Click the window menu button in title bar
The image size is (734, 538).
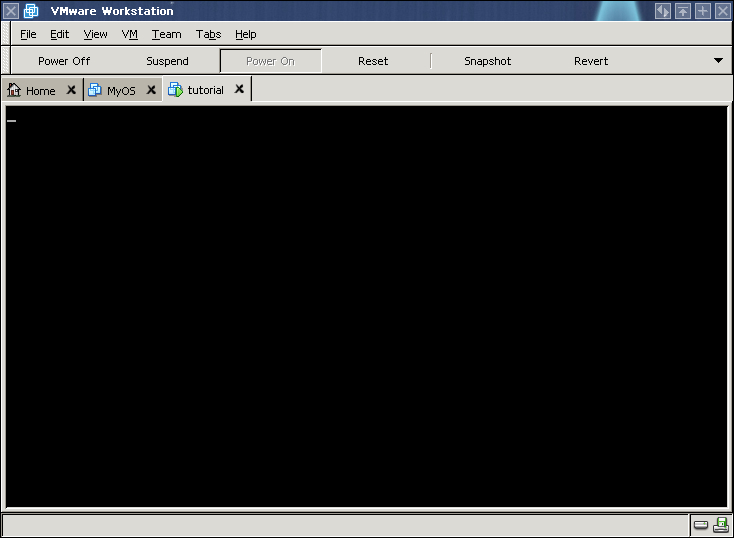point(11,10)
